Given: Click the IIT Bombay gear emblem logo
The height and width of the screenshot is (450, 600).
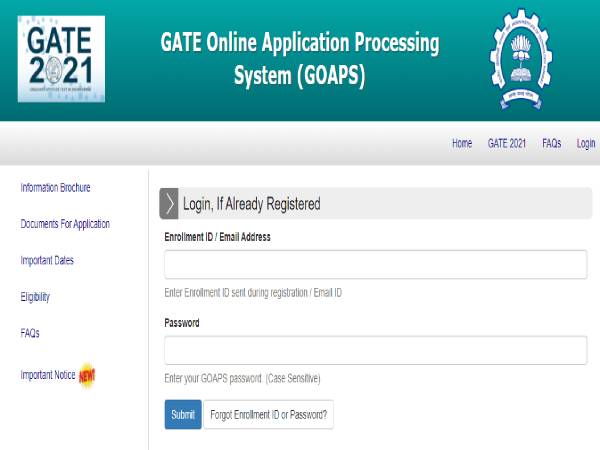Looking at the screenshot, I should point(521,60).
